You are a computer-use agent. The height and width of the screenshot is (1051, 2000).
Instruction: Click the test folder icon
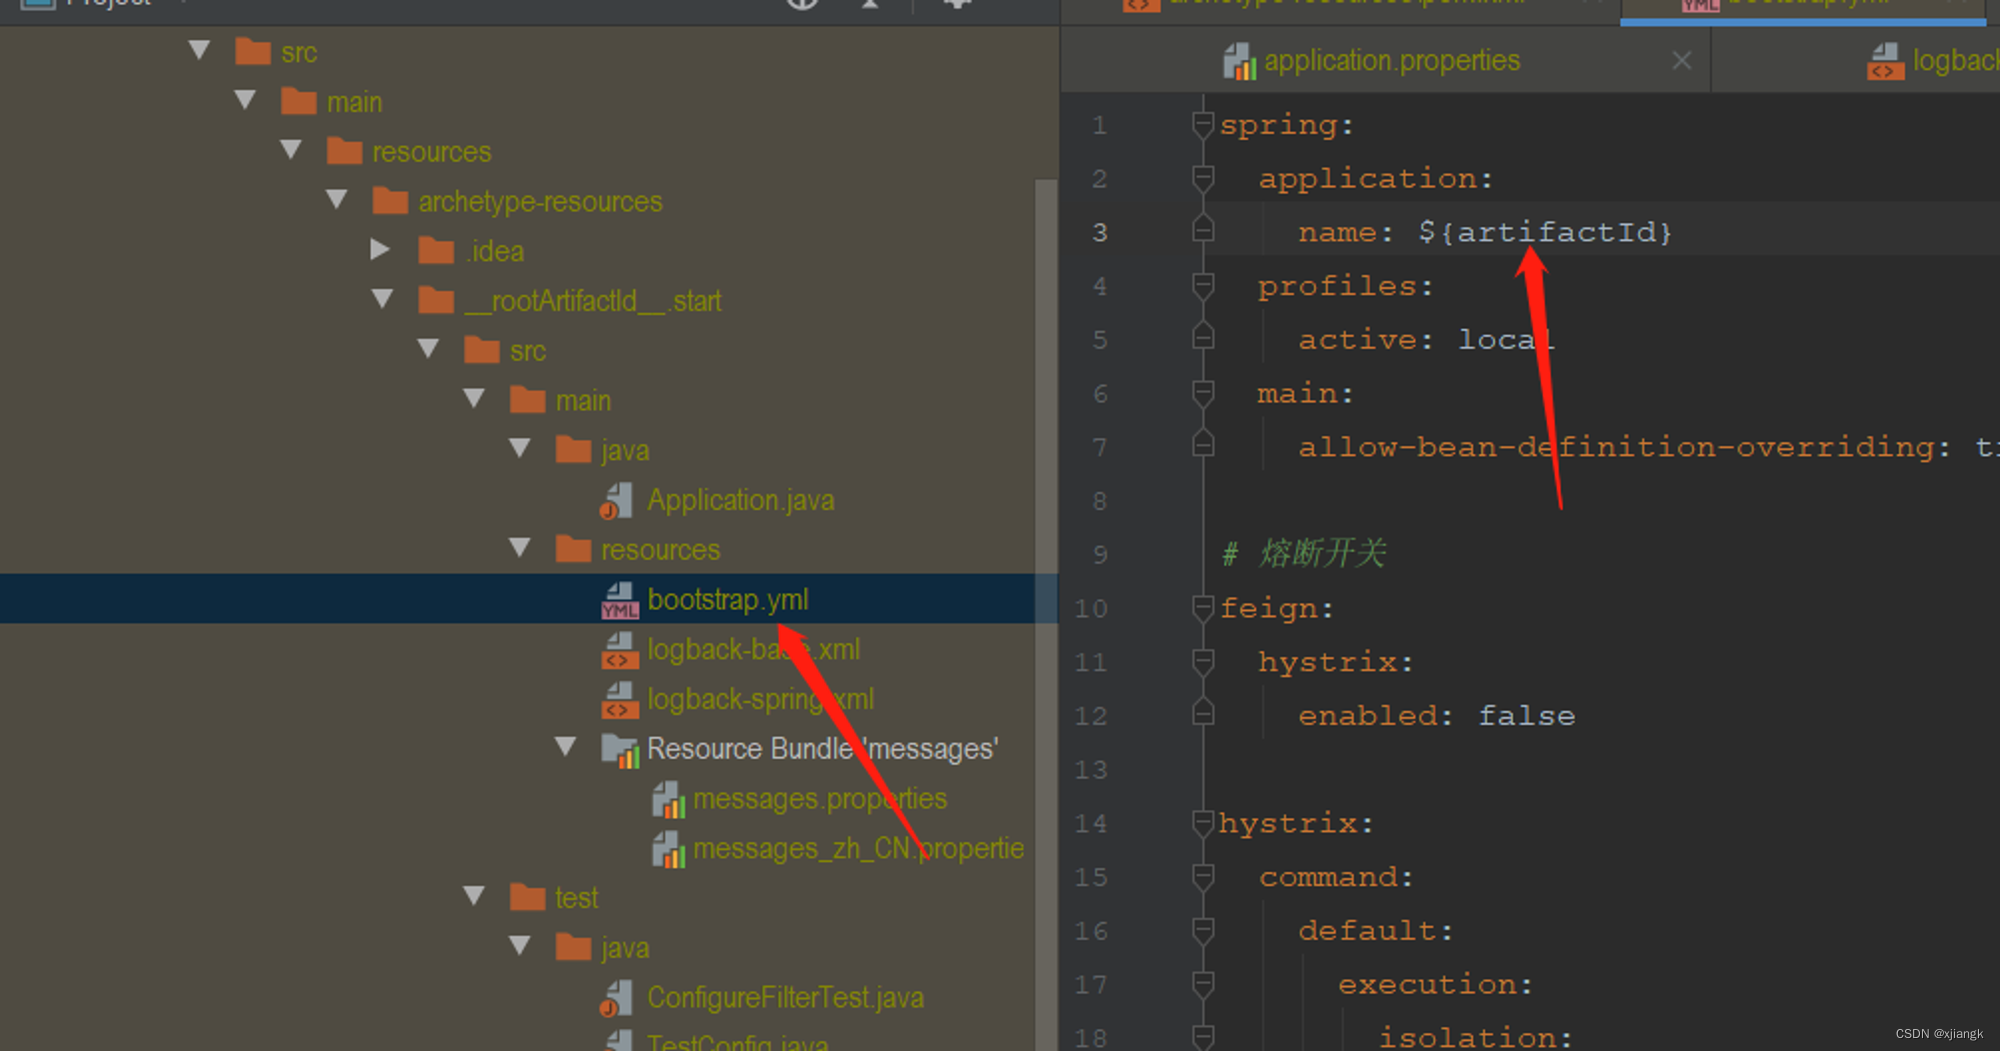[528, 897]
